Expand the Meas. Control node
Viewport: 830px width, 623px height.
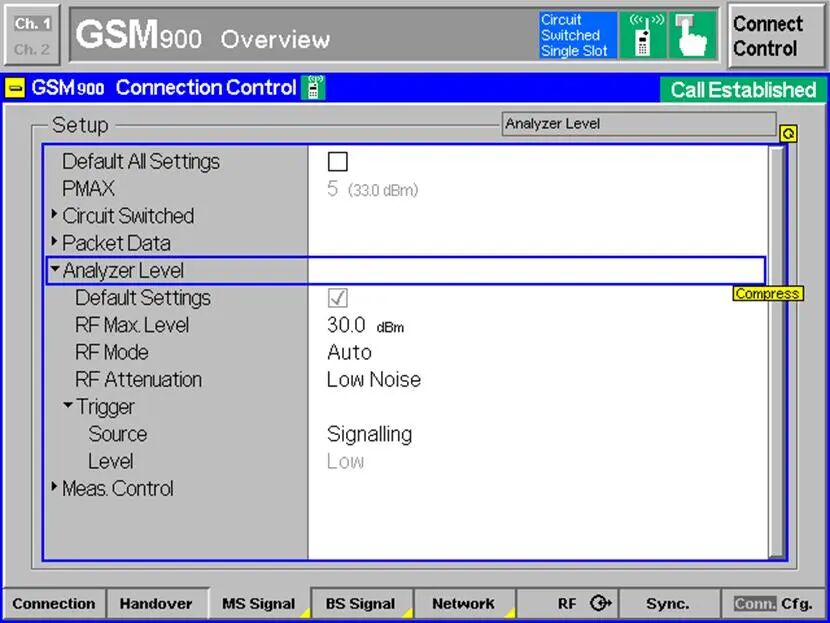(x=55, y=486)
